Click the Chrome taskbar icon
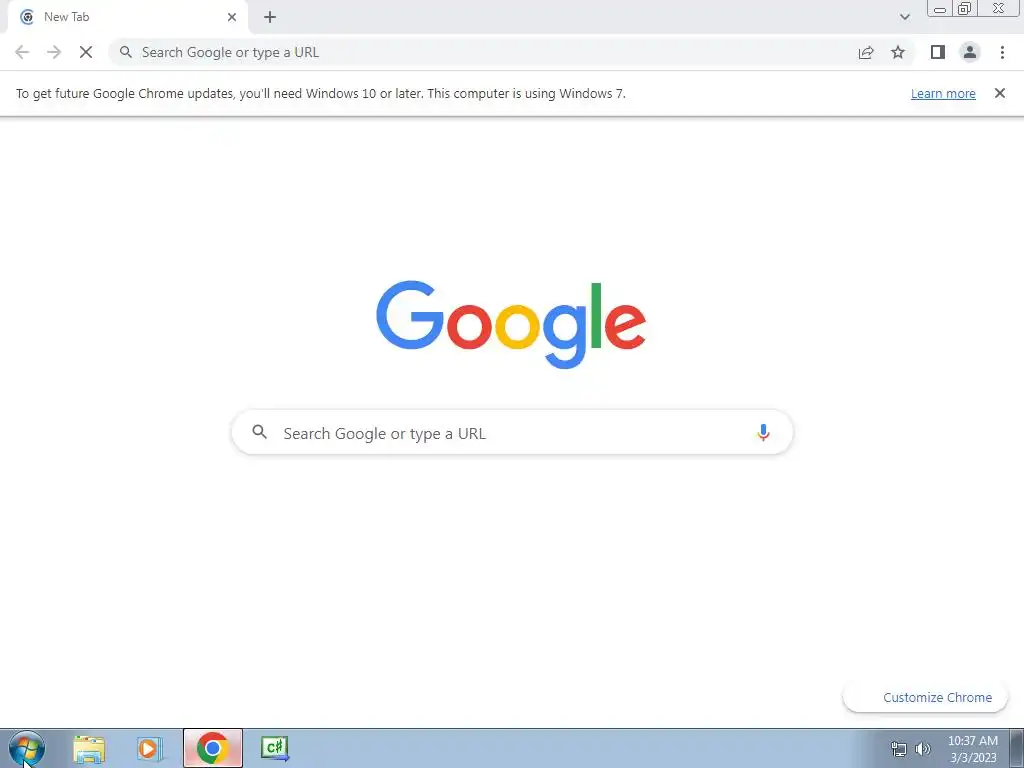1024x768 pixels. [212, 748]
